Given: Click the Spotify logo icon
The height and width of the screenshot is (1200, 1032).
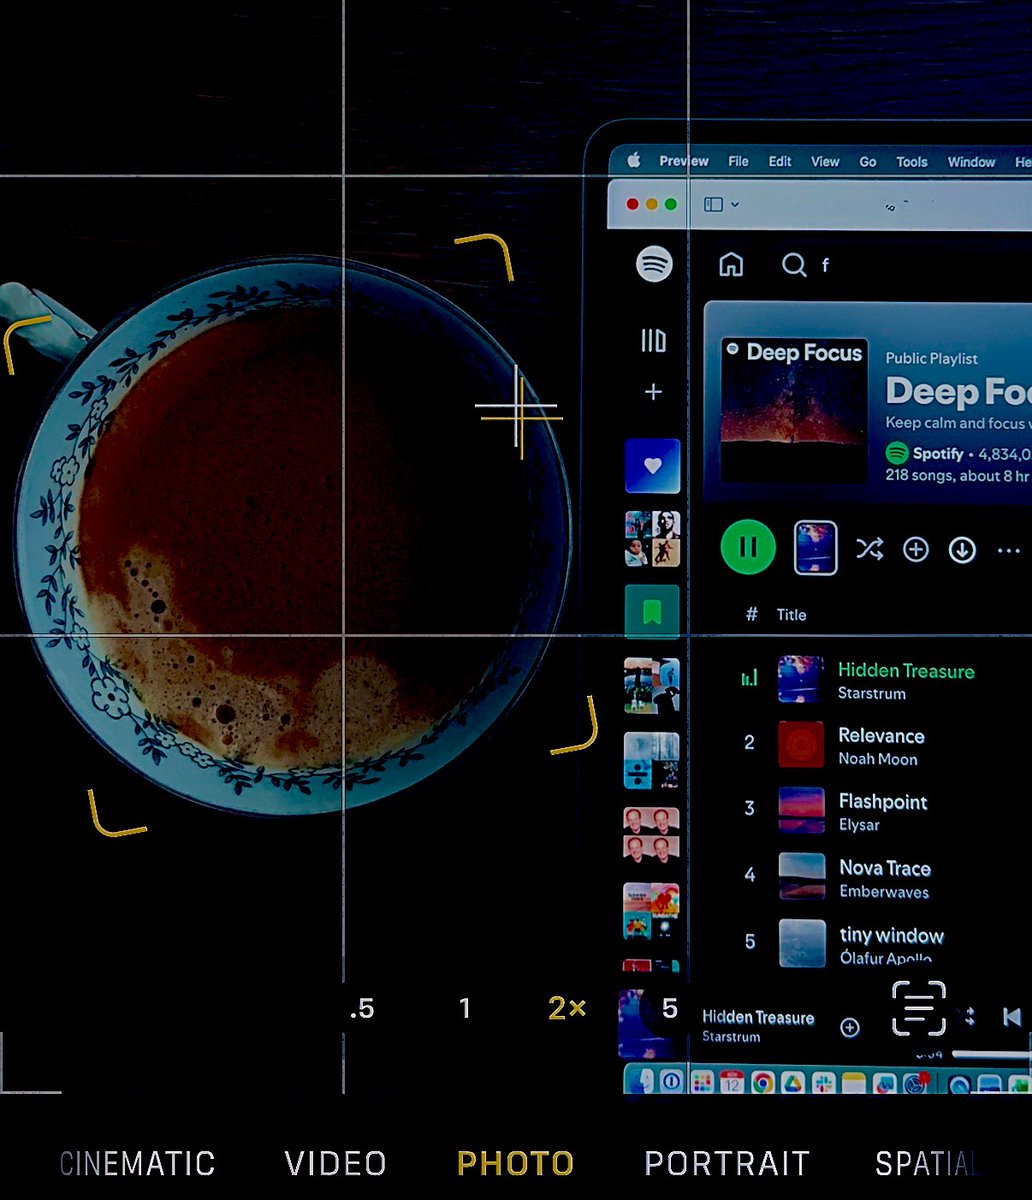Looking at the screenshot, I should coord(654,264).
